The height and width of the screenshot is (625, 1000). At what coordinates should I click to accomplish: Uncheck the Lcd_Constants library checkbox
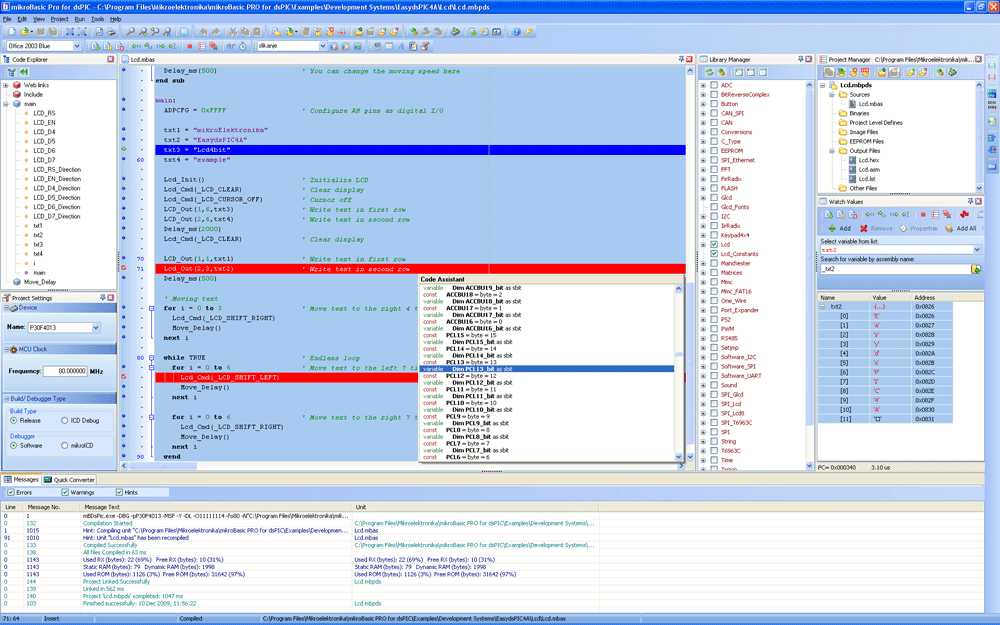(x=714, y=254)
